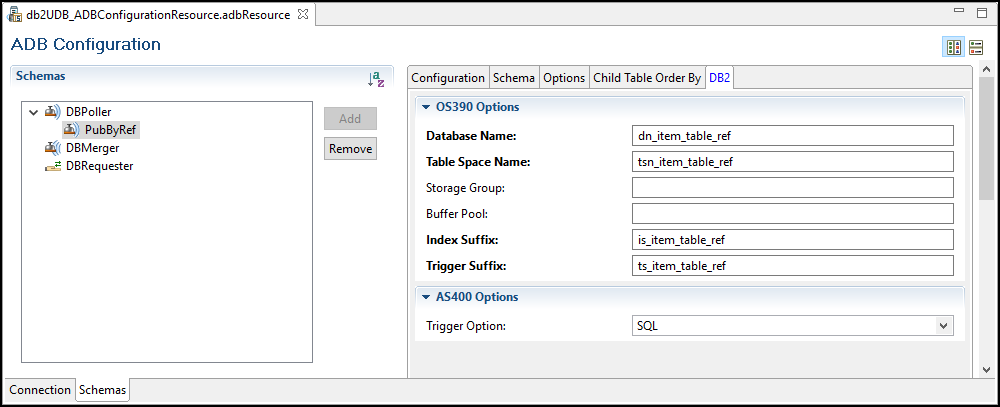Switch to the two-column layout icon
Image resolution: width=1000 pixels, height=407 pixels.
[953, 47]
